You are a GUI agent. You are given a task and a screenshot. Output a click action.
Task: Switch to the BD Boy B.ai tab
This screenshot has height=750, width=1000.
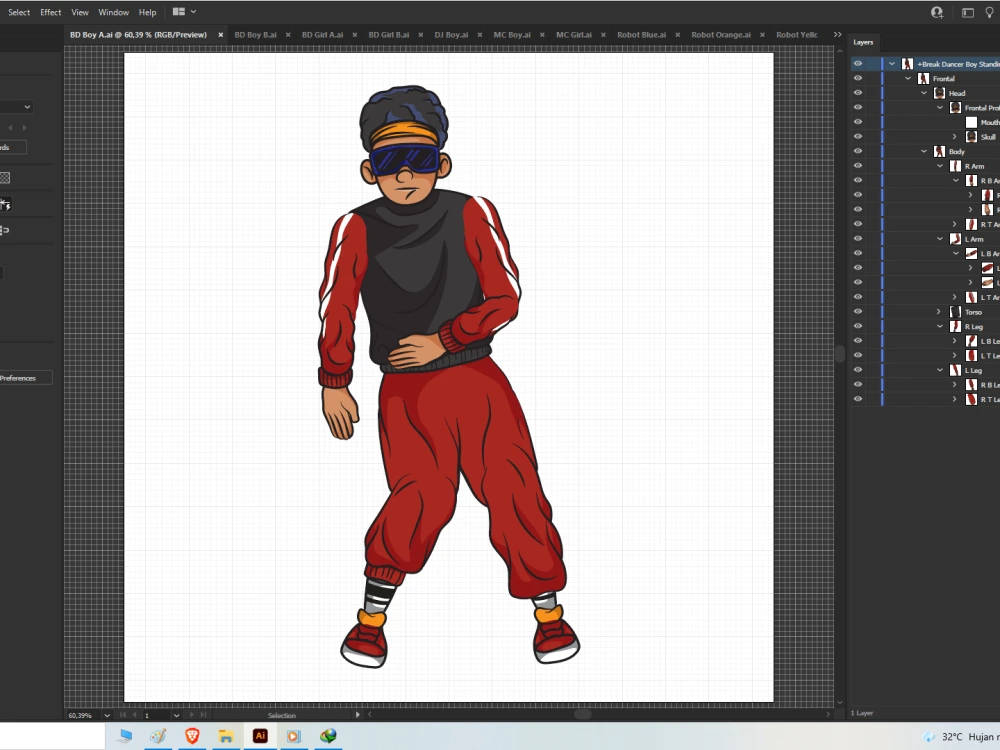[x=256, y=34]
